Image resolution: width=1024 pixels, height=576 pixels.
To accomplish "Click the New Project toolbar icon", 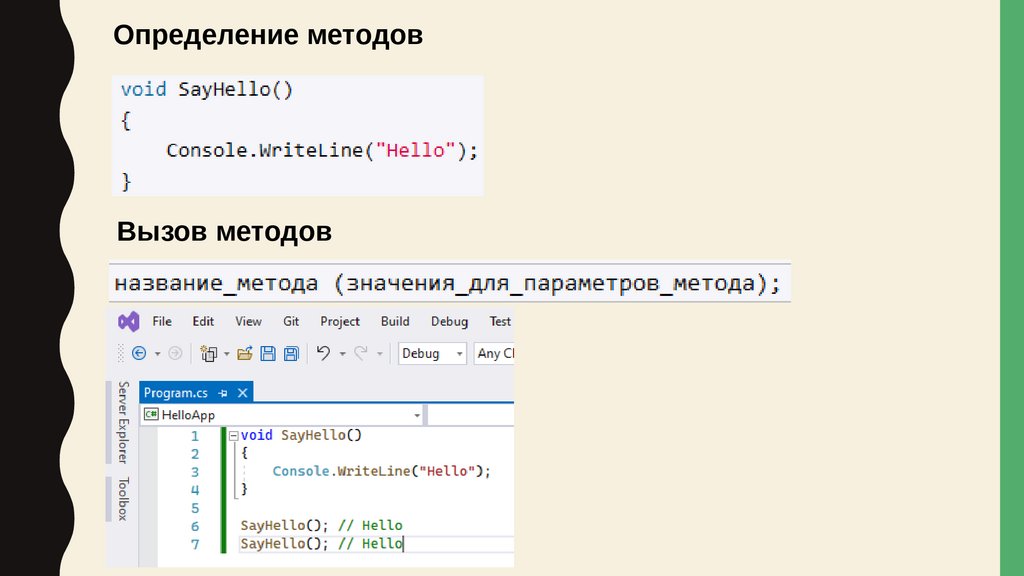I will pyautogui.click(x=208, y=353).
